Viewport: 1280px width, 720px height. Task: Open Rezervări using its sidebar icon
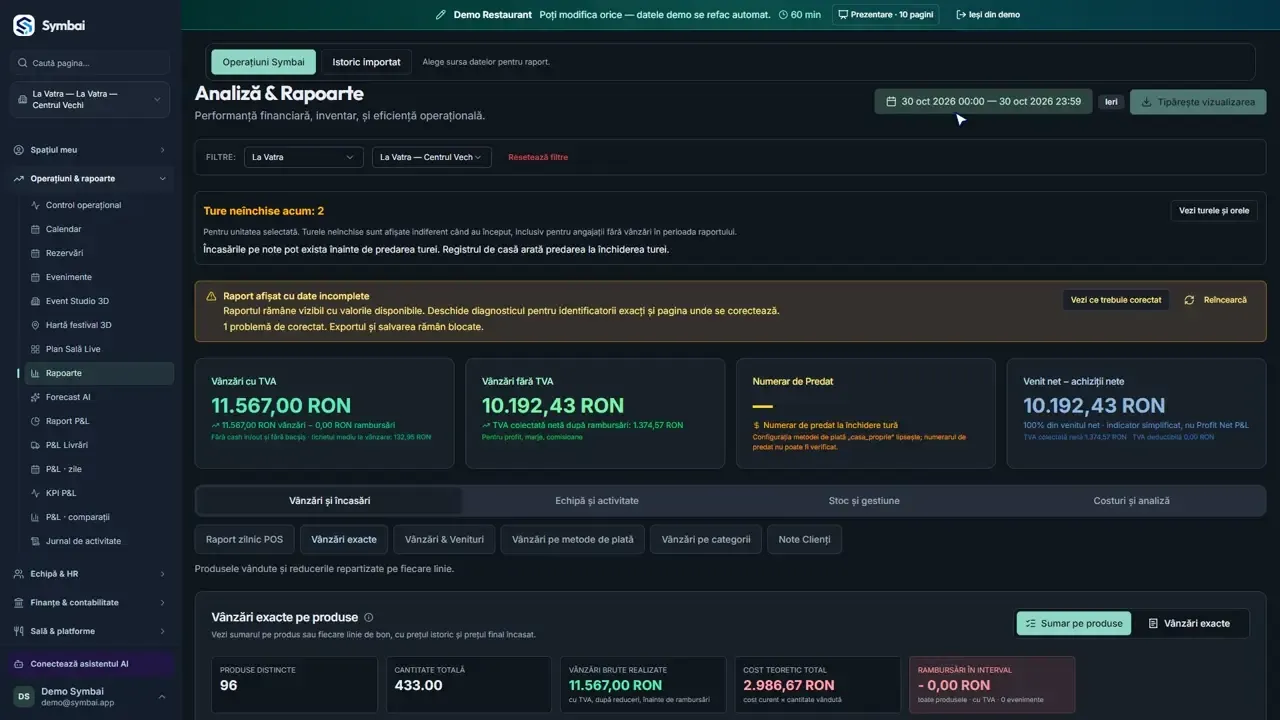[35, 253]
